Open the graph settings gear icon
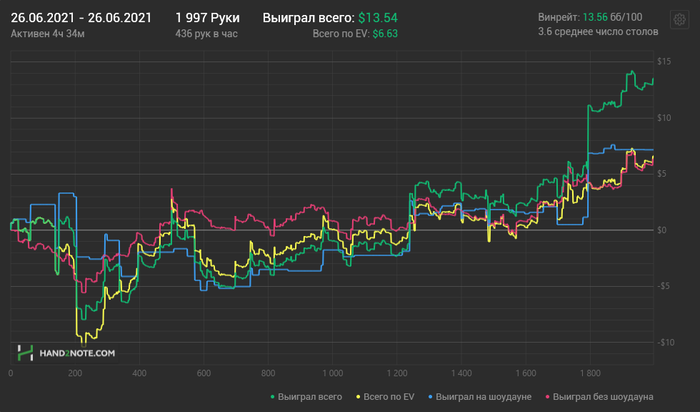700x412 pixels. 679,20
